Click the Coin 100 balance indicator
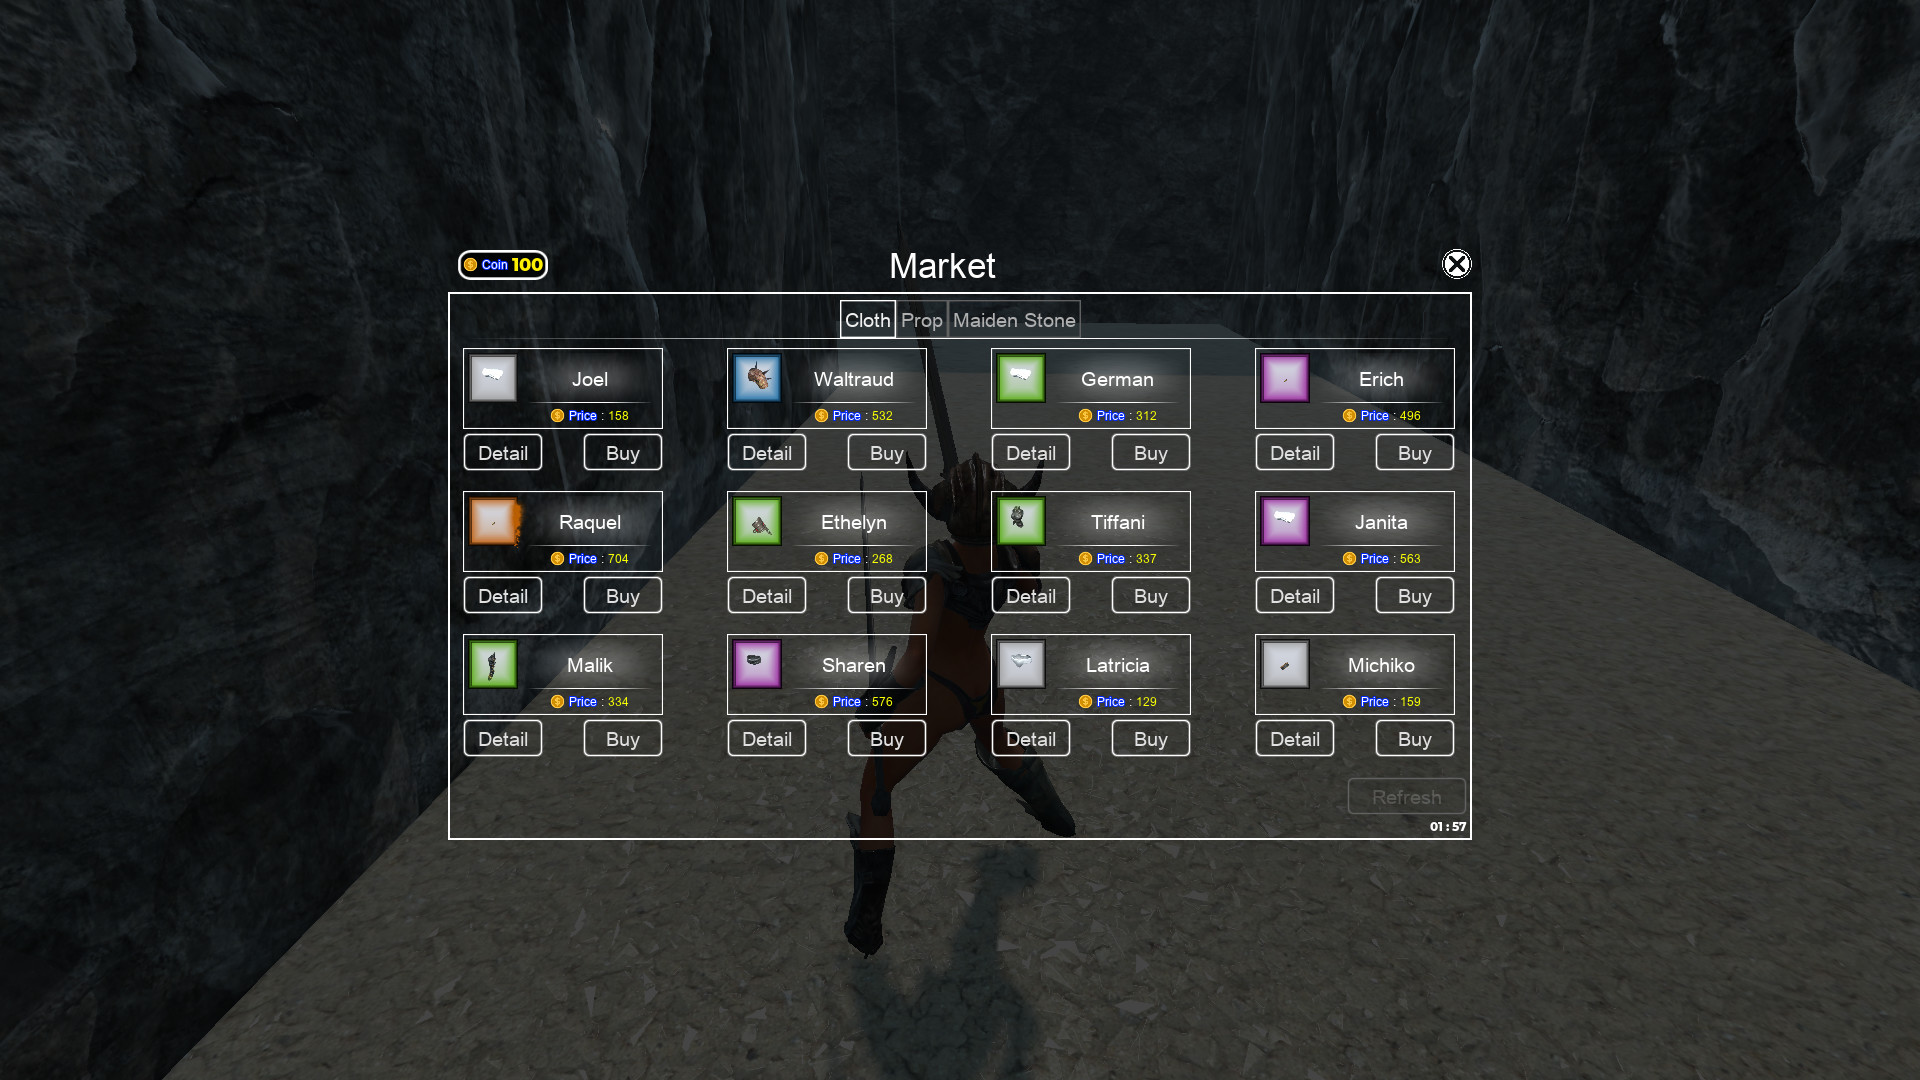 tap(503, 265)
